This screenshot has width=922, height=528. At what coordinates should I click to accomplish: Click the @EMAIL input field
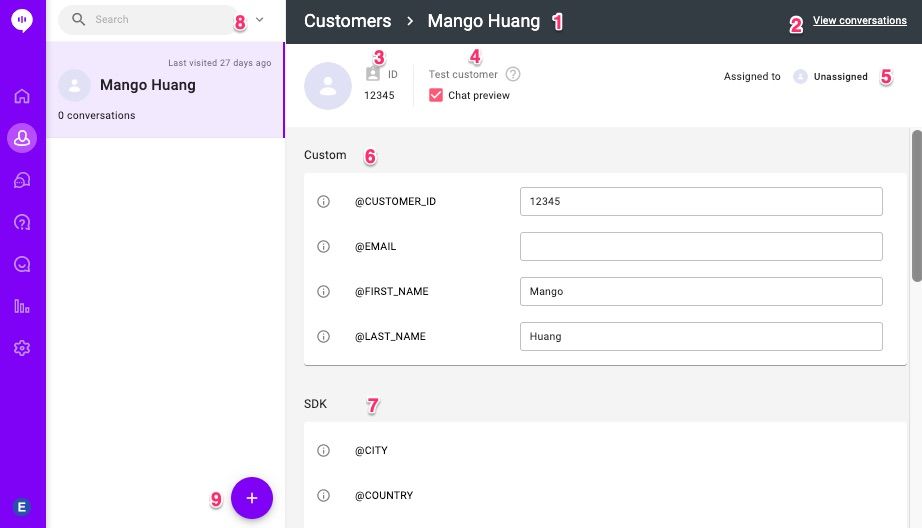pos(701,246)
